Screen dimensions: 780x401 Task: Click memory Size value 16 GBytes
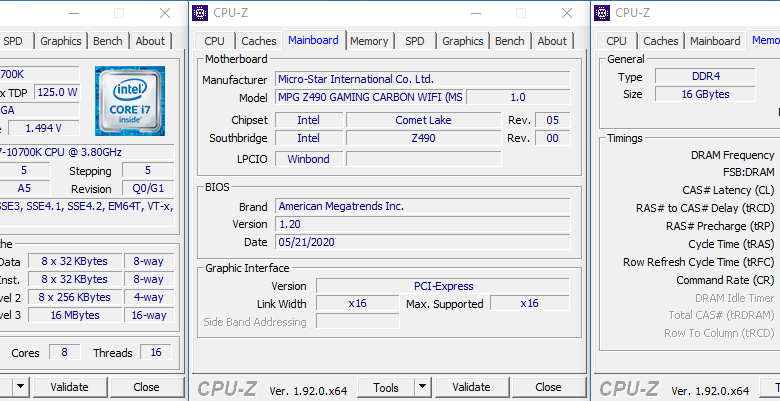(x=705, y=94)
